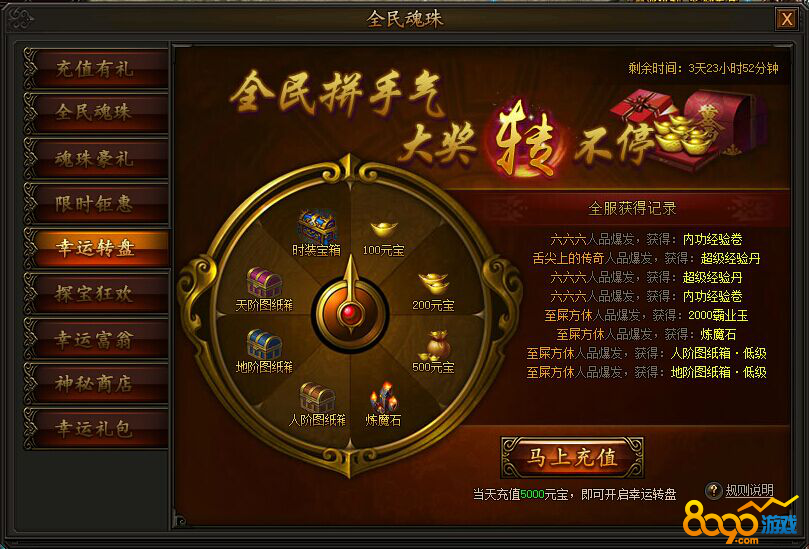Select the 人阶图纸箱 brown chest icon
This screenshot has height=549, width=809.
point(317,398)
